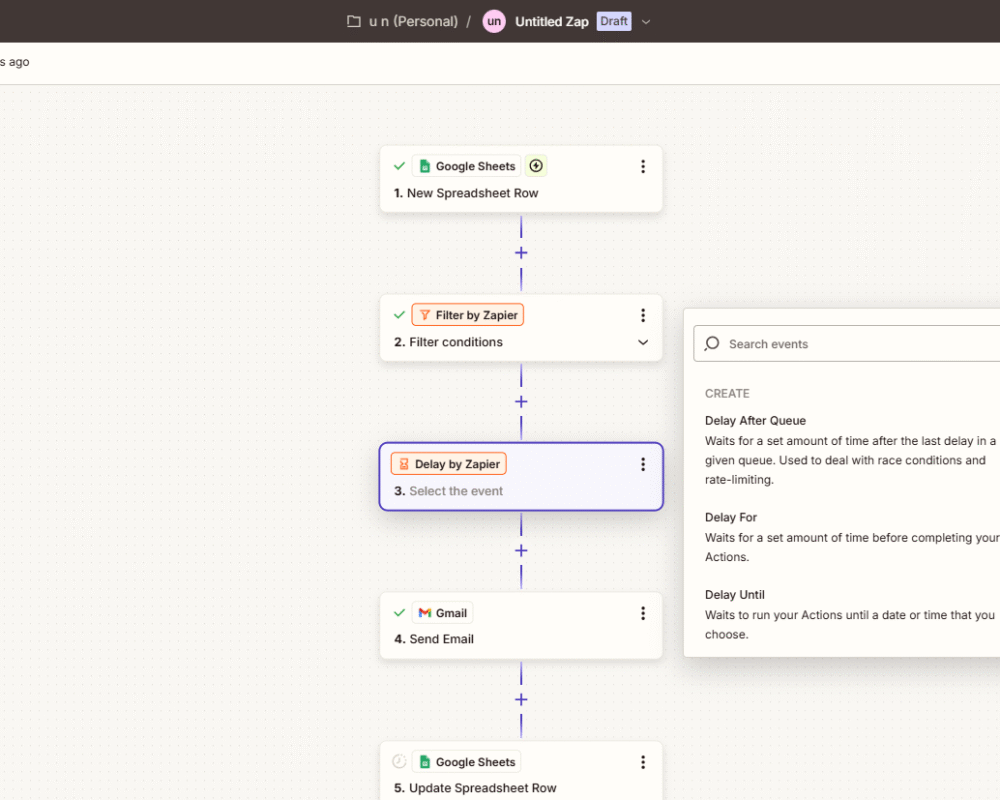
Task: Click the lightning trigger icon on step 1
Action: 536,166
